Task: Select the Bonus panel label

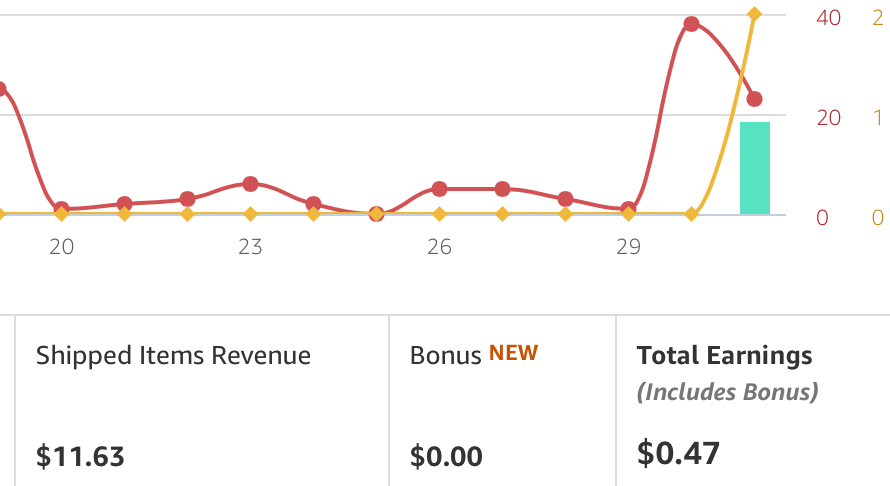Action: (x=445, y=355)
